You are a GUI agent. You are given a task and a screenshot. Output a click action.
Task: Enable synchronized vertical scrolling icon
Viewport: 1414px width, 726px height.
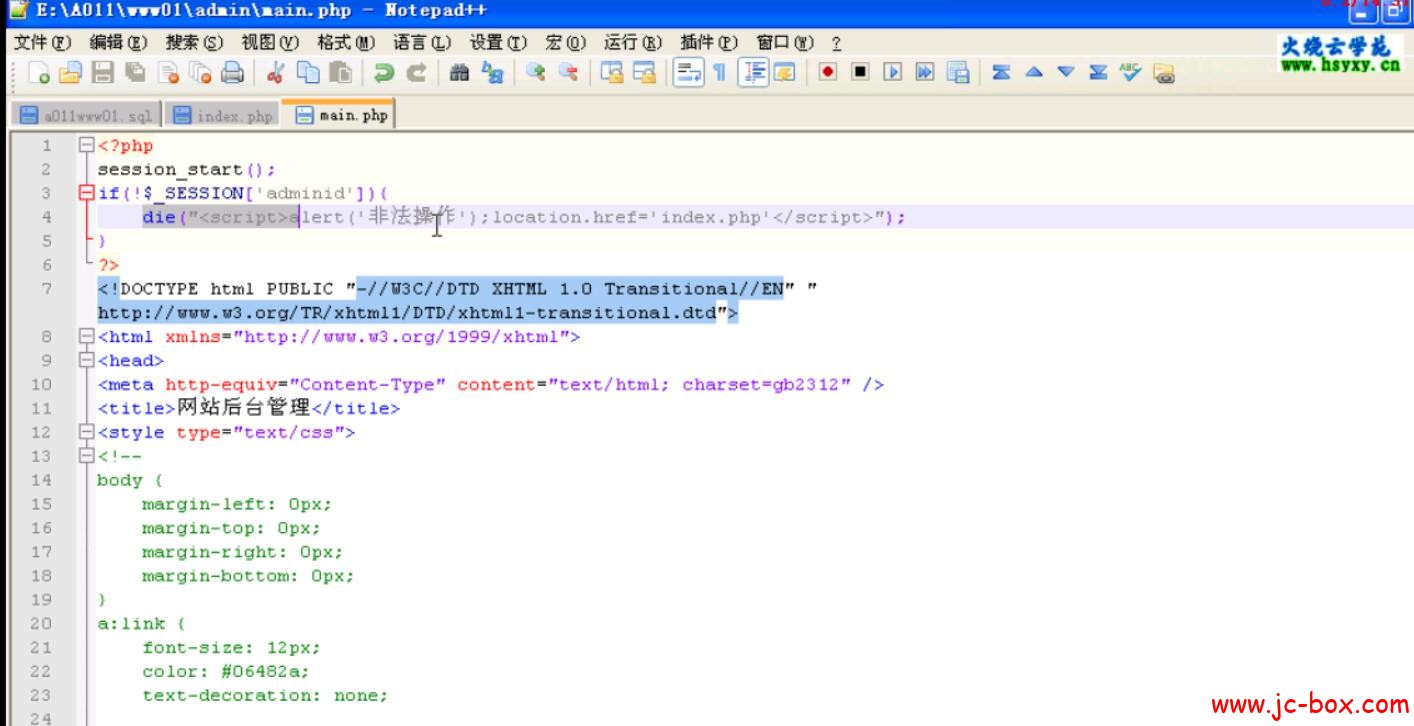611,73
